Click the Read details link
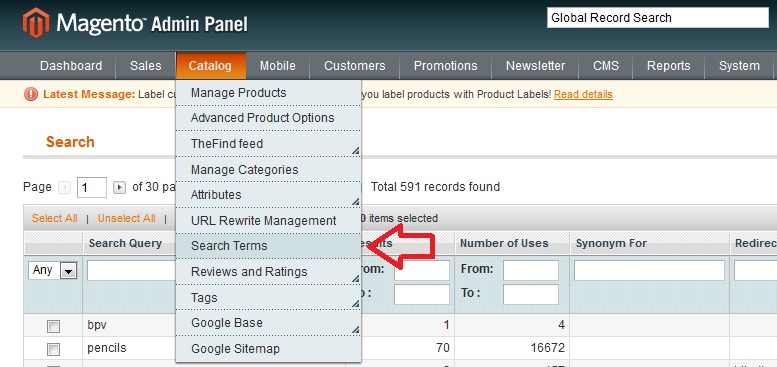The height and width of the screenshot is (367, 777). click(x=583, y=94)
